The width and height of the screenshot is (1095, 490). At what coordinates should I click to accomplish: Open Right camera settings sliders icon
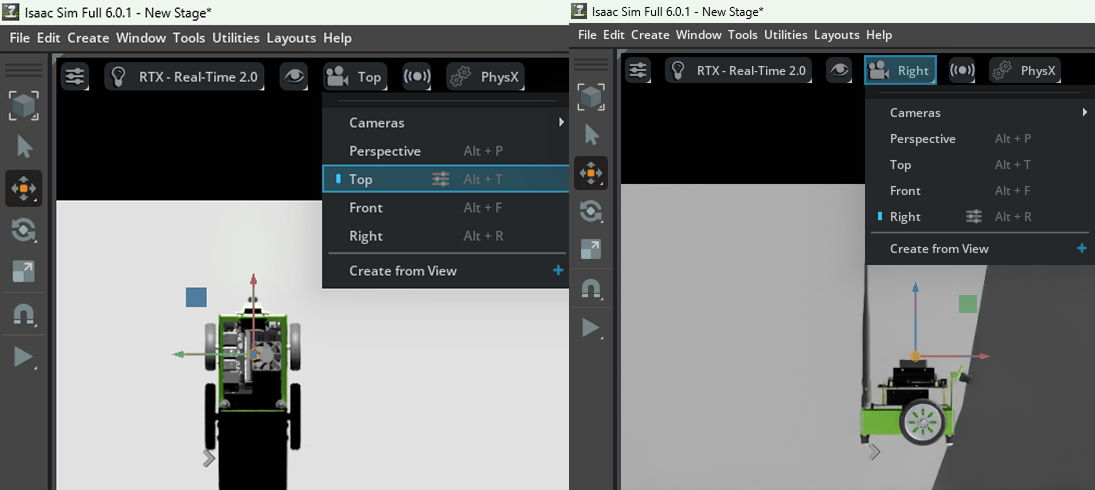[974, 216]
